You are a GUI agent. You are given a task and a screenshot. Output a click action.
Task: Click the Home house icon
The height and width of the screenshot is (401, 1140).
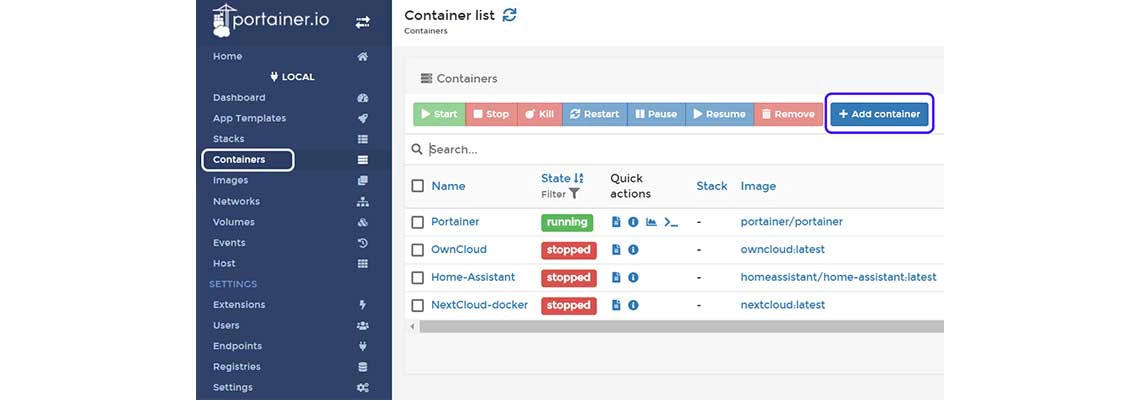[363, 57]
